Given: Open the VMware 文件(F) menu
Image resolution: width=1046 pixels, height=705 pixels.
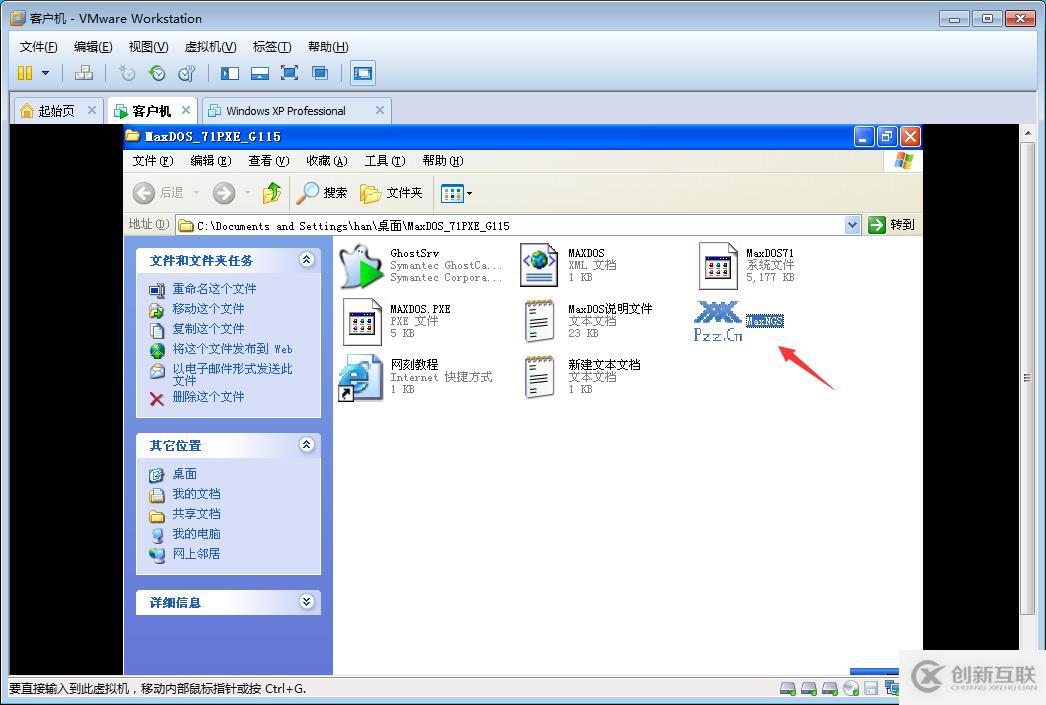Looking at the screenshot, I should click(x=39, y=47).
